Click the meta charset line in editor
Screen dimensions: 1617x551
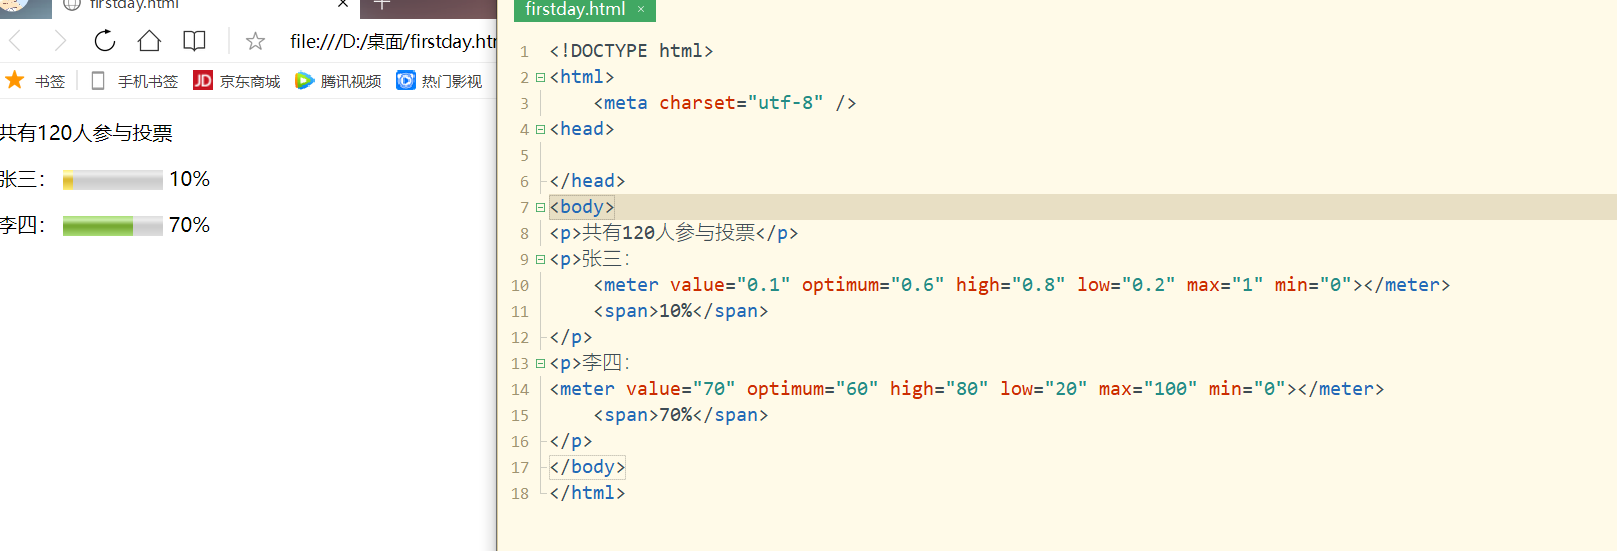tap(725, 103)
